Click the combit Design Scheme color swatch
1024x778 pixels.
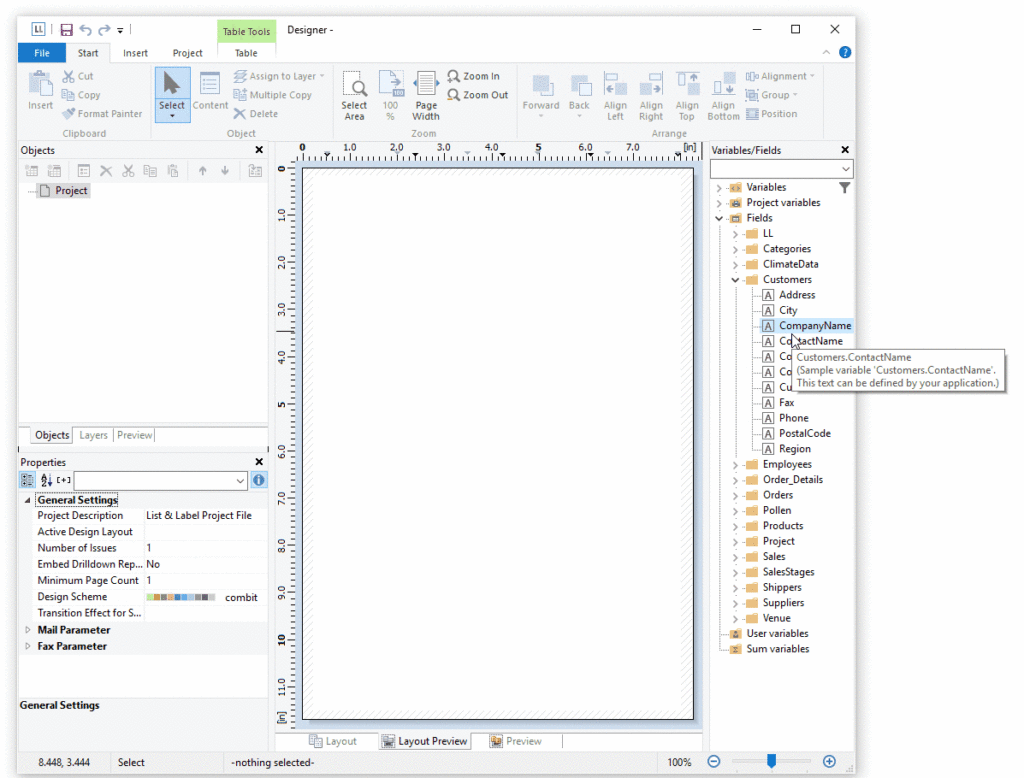(x=181, y=598)
